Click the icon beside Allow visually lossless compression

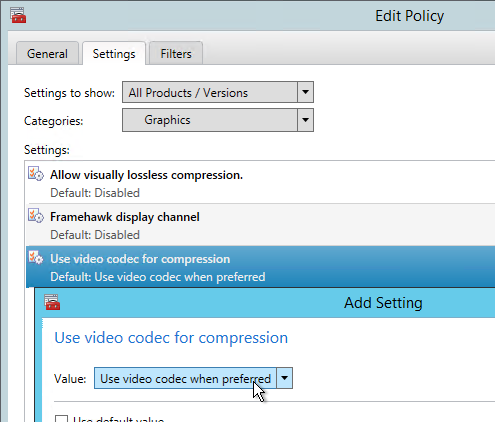tap(36, 174)
